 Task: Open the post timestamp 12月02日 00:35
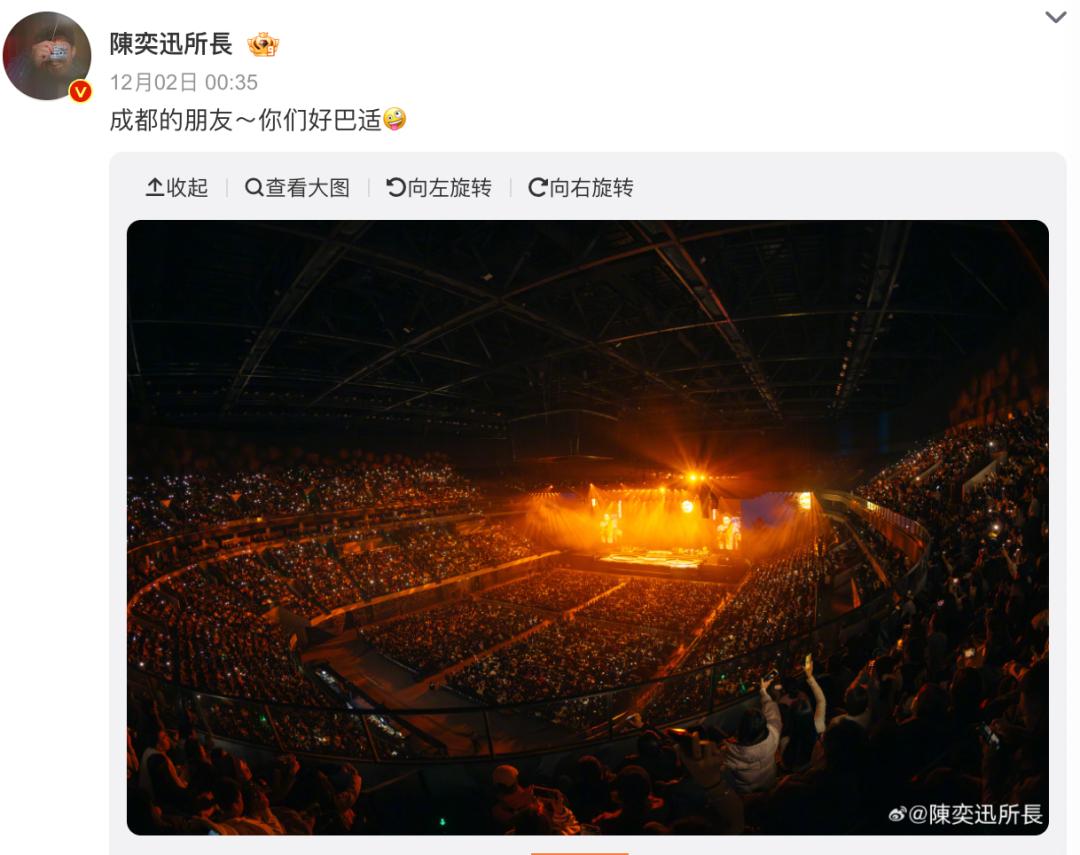pyautogui.click(x=184, y=83)
